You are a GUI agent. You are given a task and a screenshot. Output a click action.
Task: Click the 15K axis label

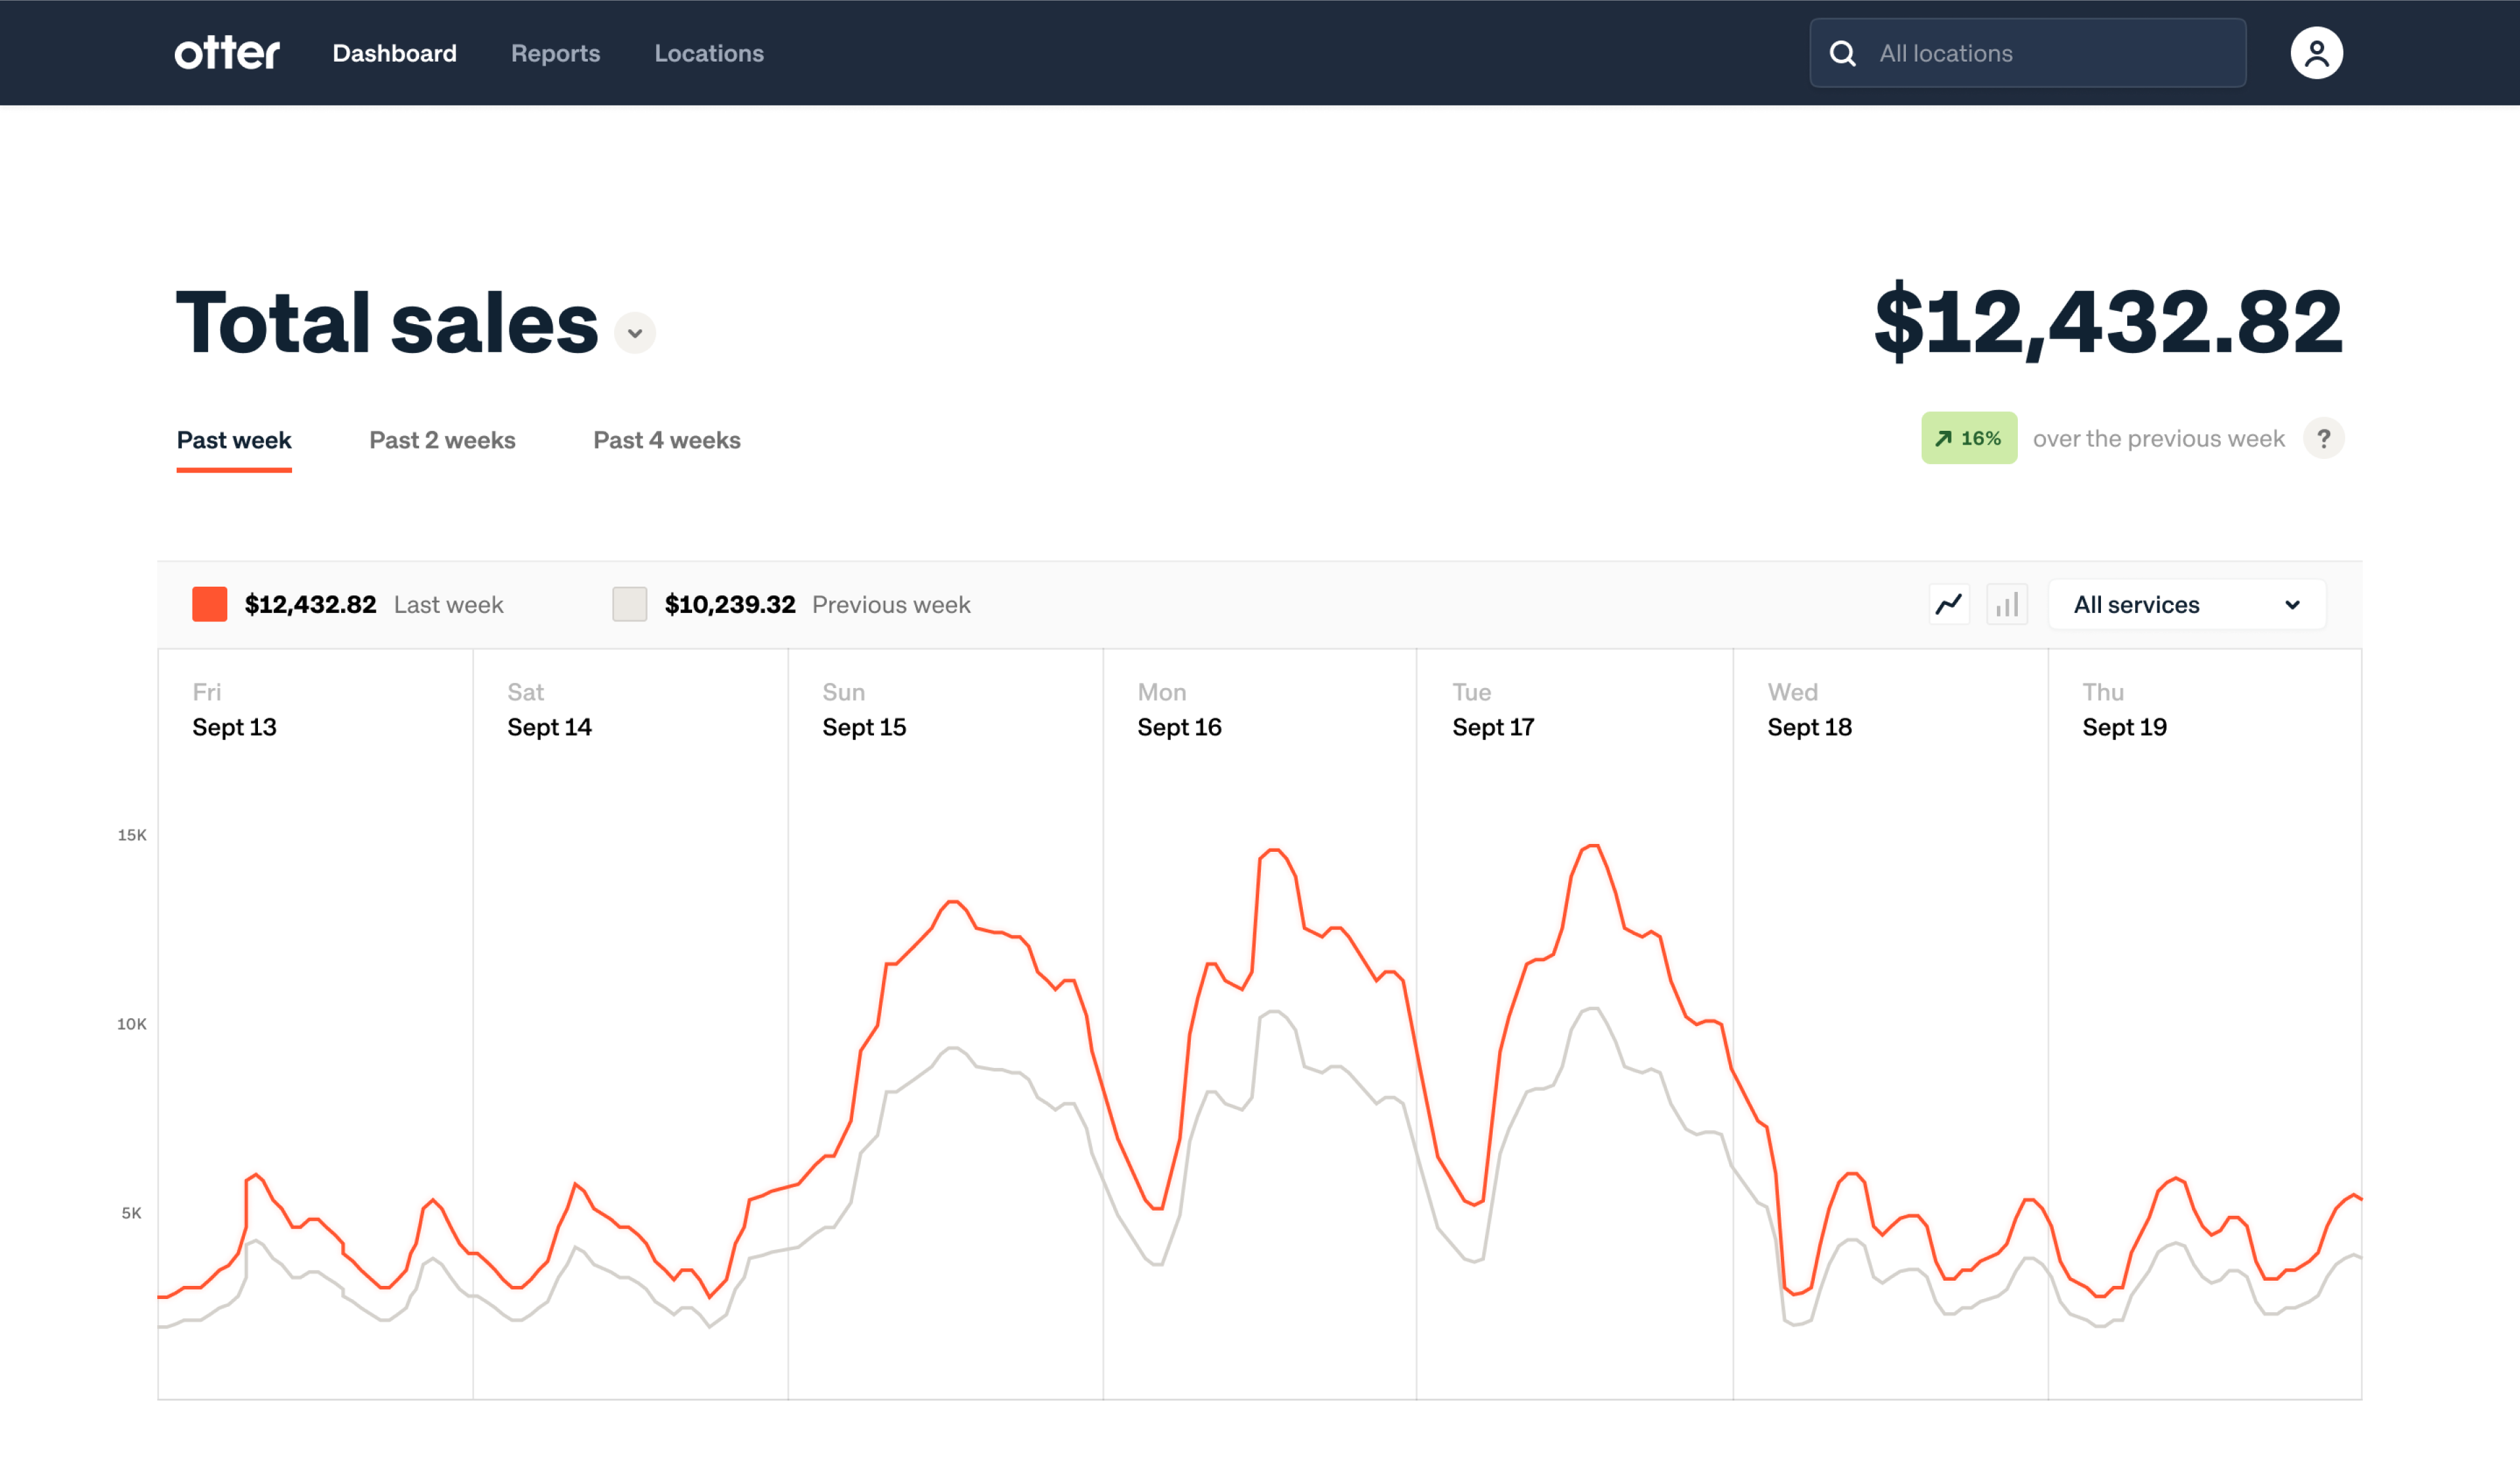point(132,835)
